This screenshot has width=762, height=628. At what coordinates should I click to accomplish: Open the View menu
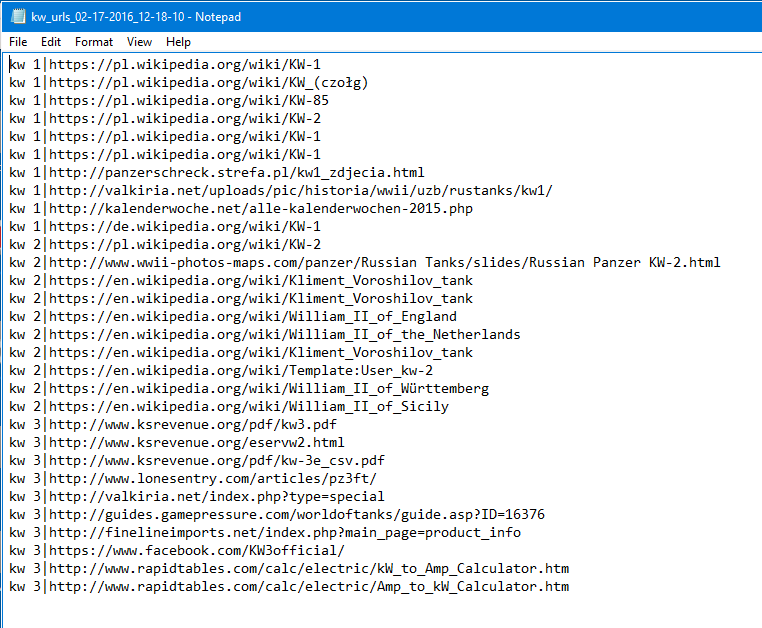point(139,42)
